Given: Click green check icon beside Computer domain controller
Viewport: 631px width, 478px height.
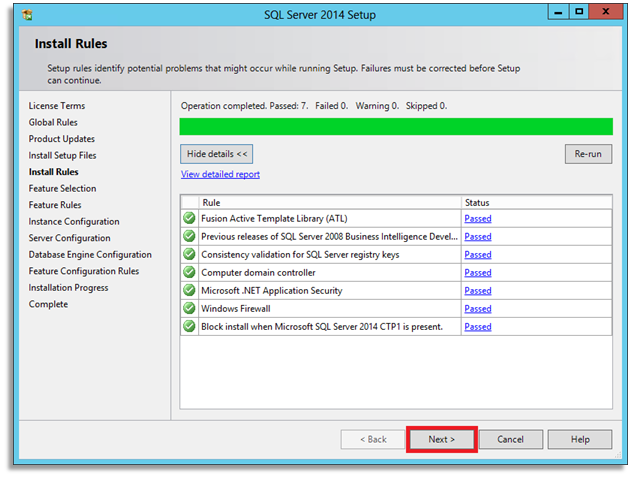Looking at the screenshot, I should click(x=189, y=272).
